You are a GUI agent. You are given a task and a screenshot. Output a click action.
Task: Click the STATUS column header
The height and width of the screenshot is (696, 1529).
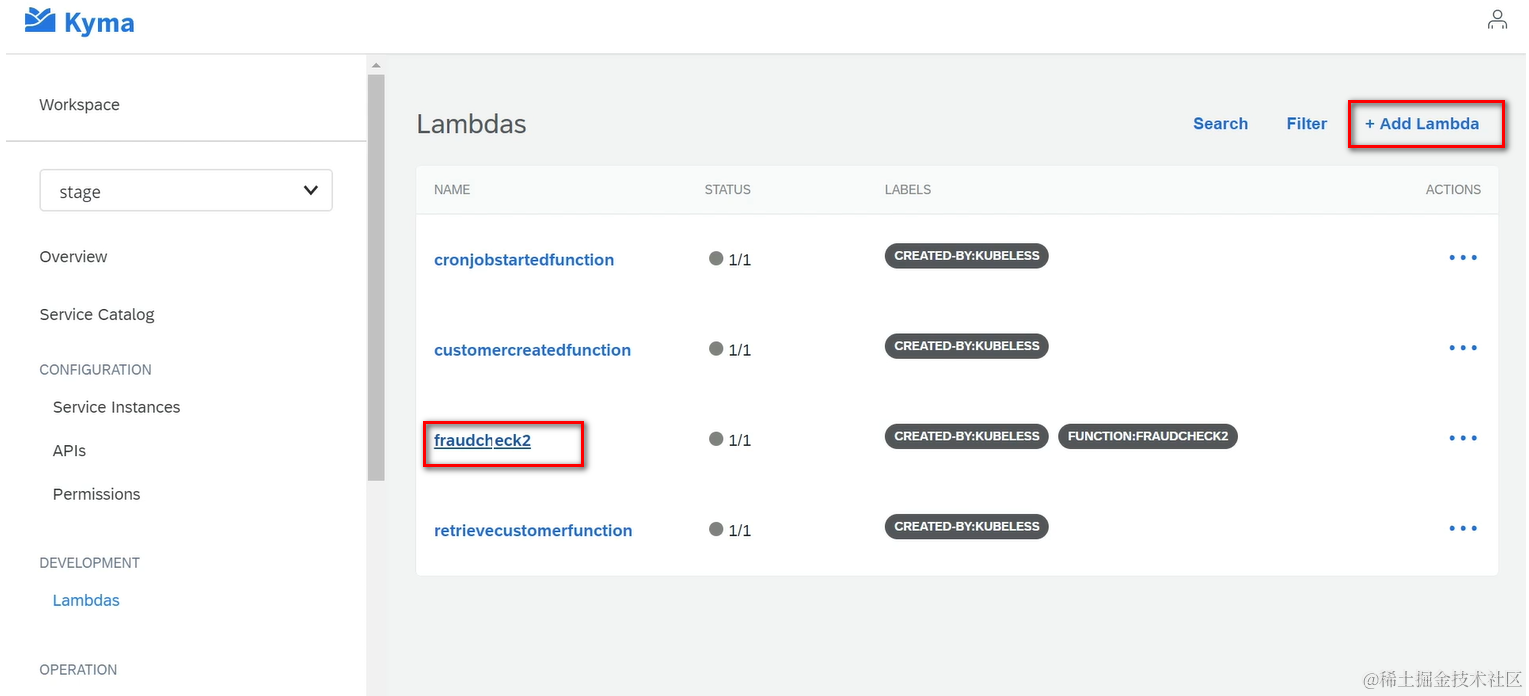click(x=727, y=189)
